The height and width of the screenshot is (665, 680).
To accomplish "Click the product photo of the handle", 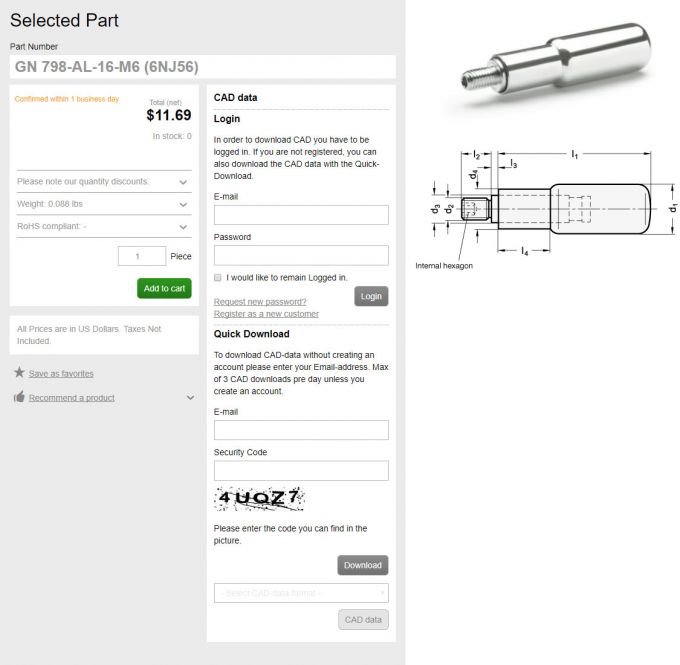I will [558, 68].
